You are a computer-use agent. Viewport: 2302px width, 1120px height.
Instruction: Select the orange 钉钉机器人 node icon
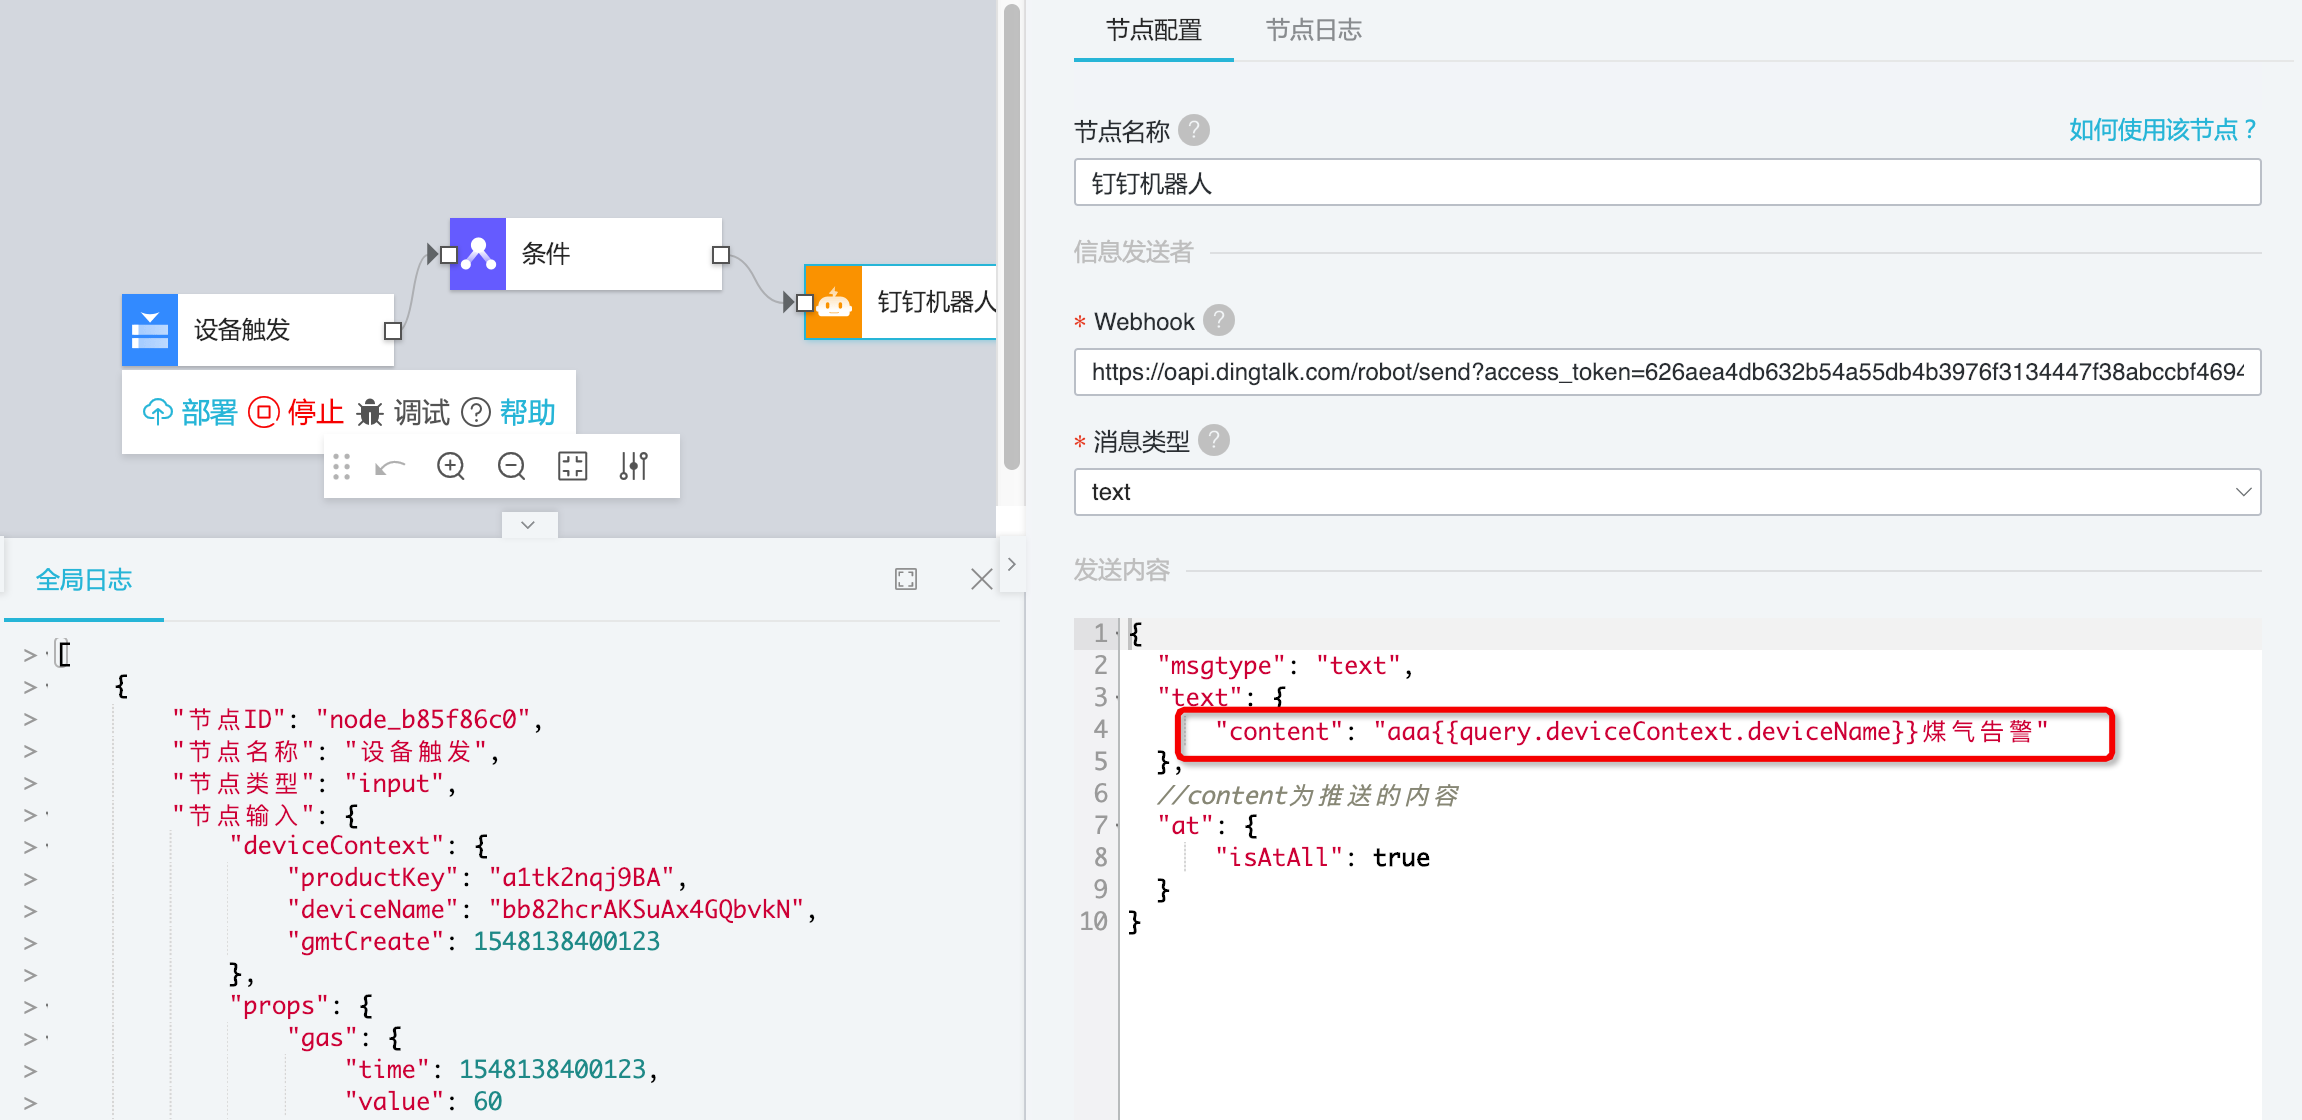834,302
